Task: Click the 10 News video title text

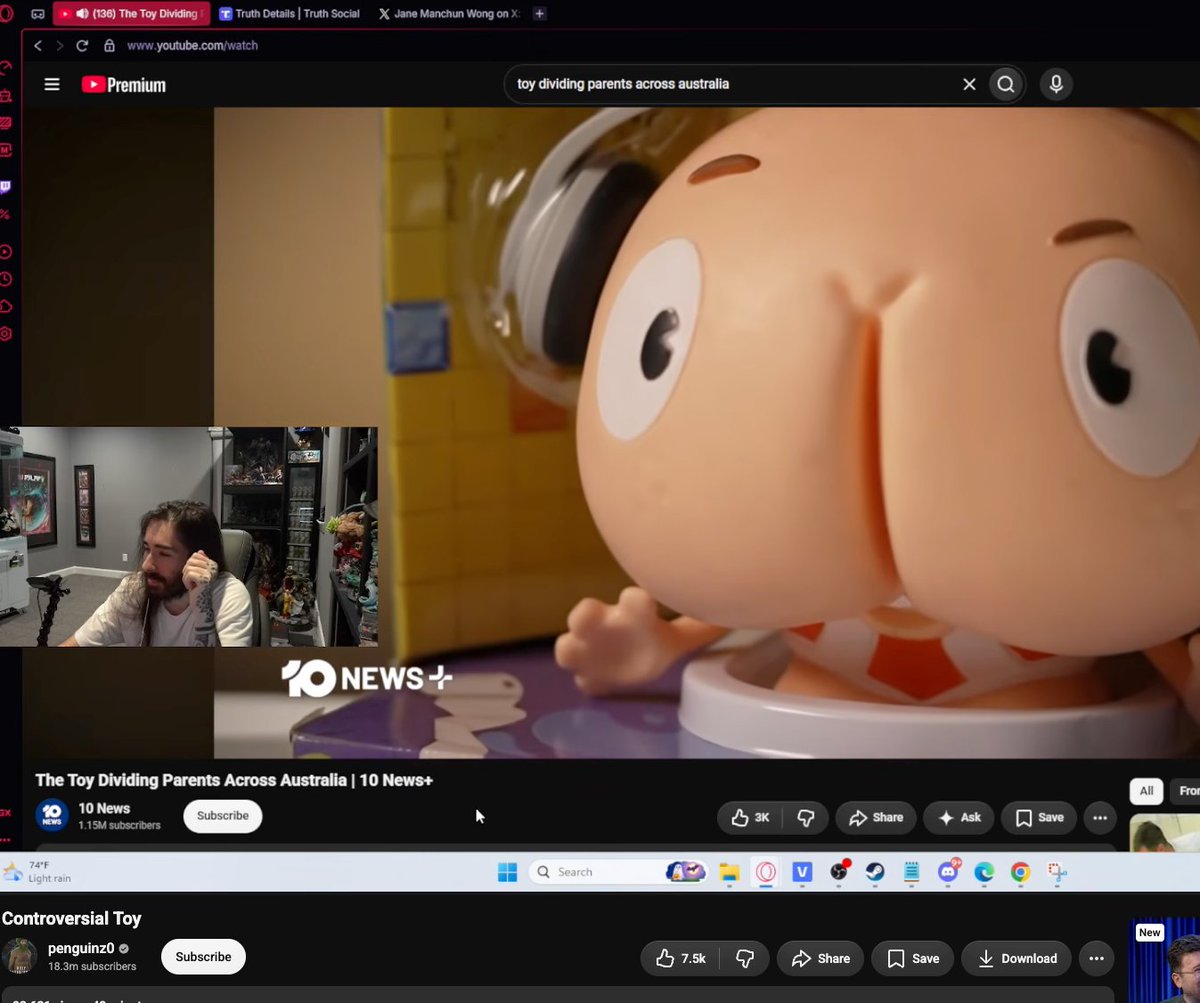Action: 234,780
